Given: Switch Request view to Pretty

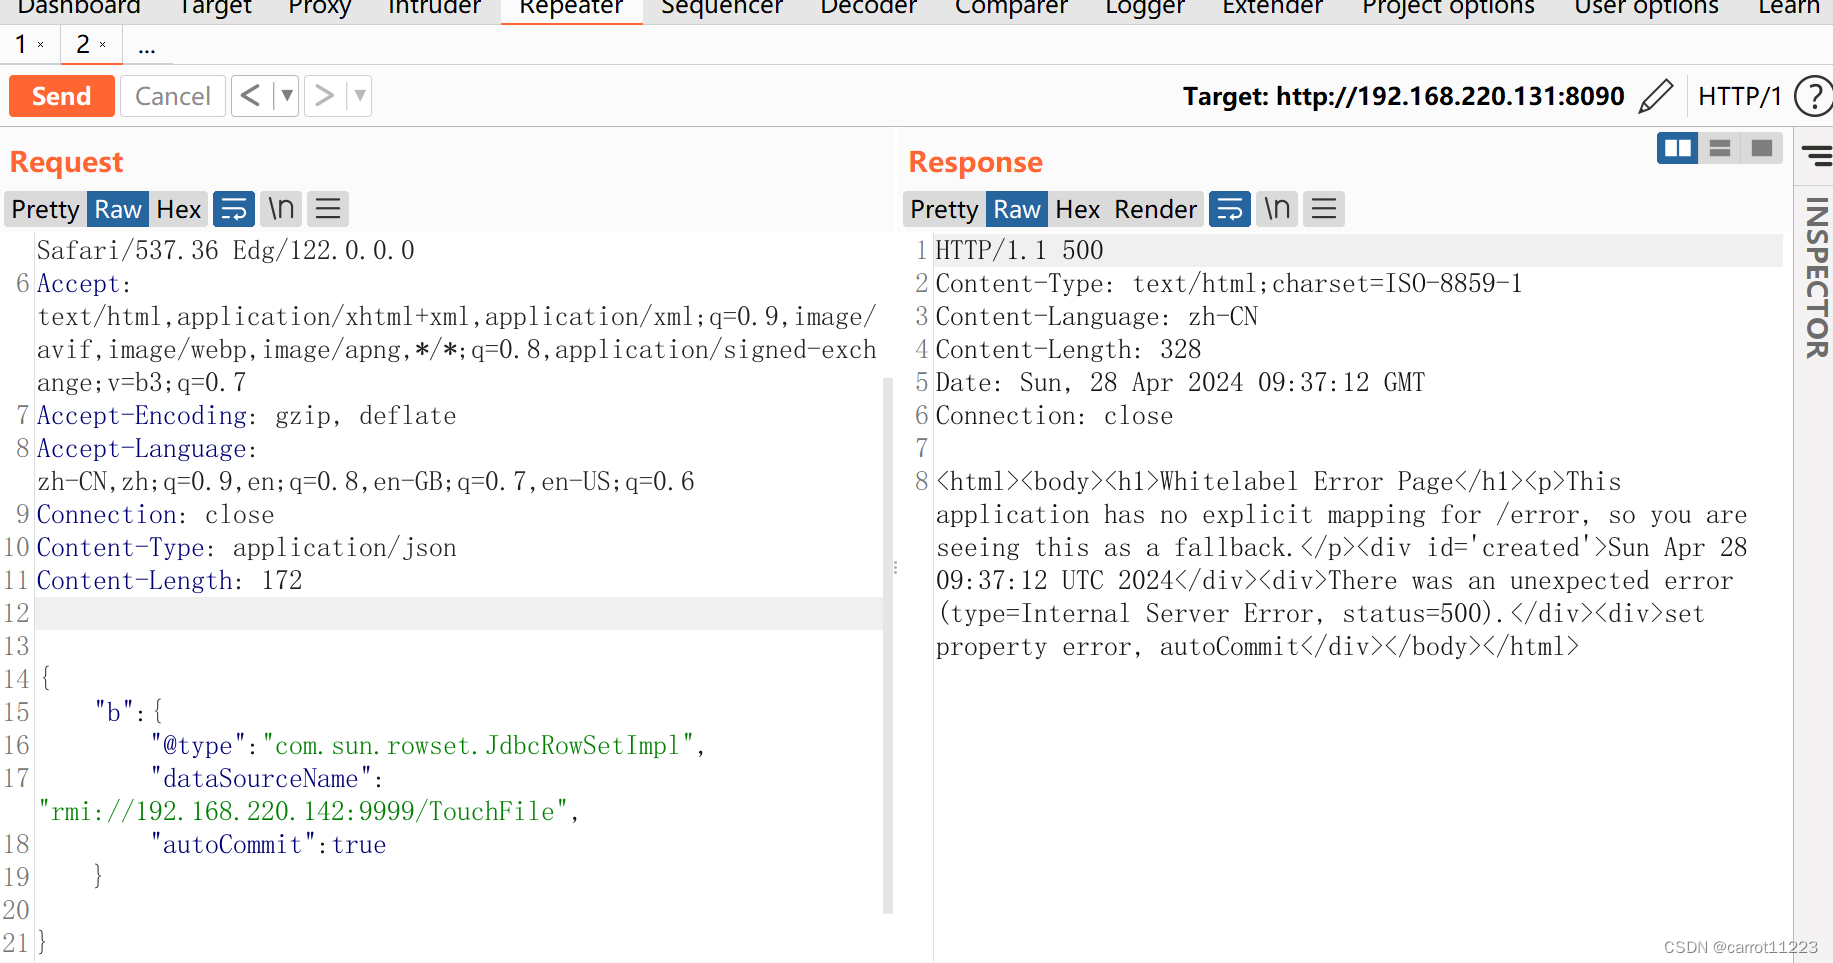Looking at the screenshot, I should tap(45, 209).
